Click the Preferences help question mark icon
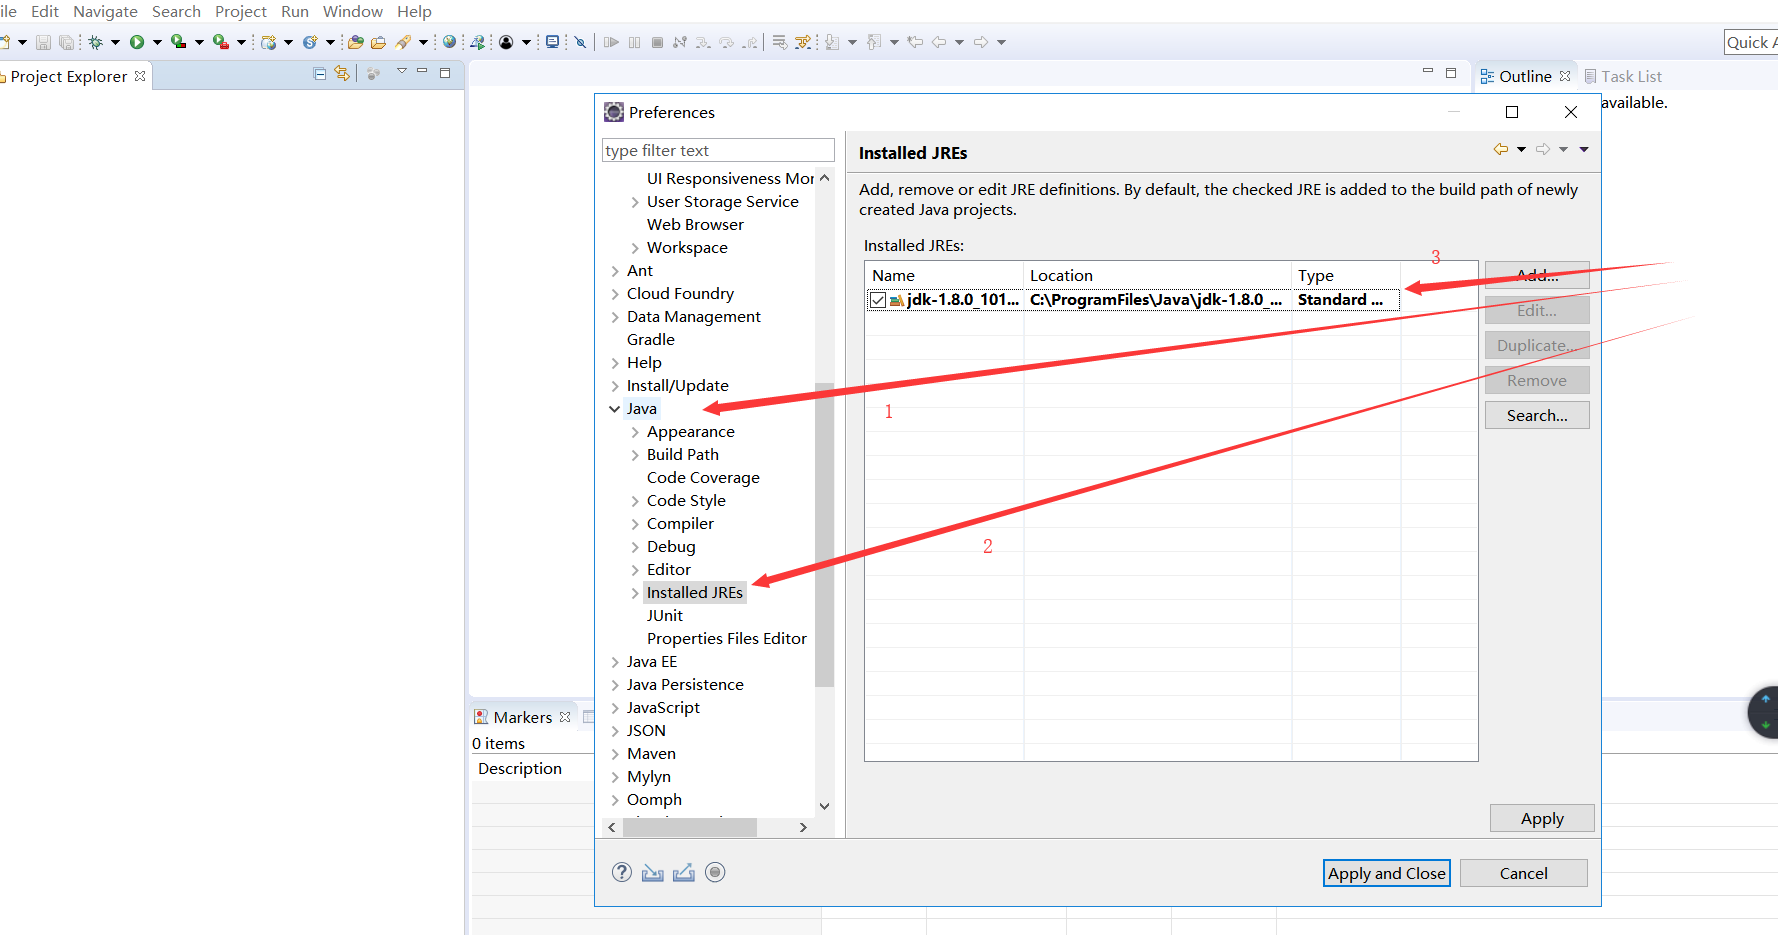1778x935 pixels. pyautogui.click(x=622, y=872)
